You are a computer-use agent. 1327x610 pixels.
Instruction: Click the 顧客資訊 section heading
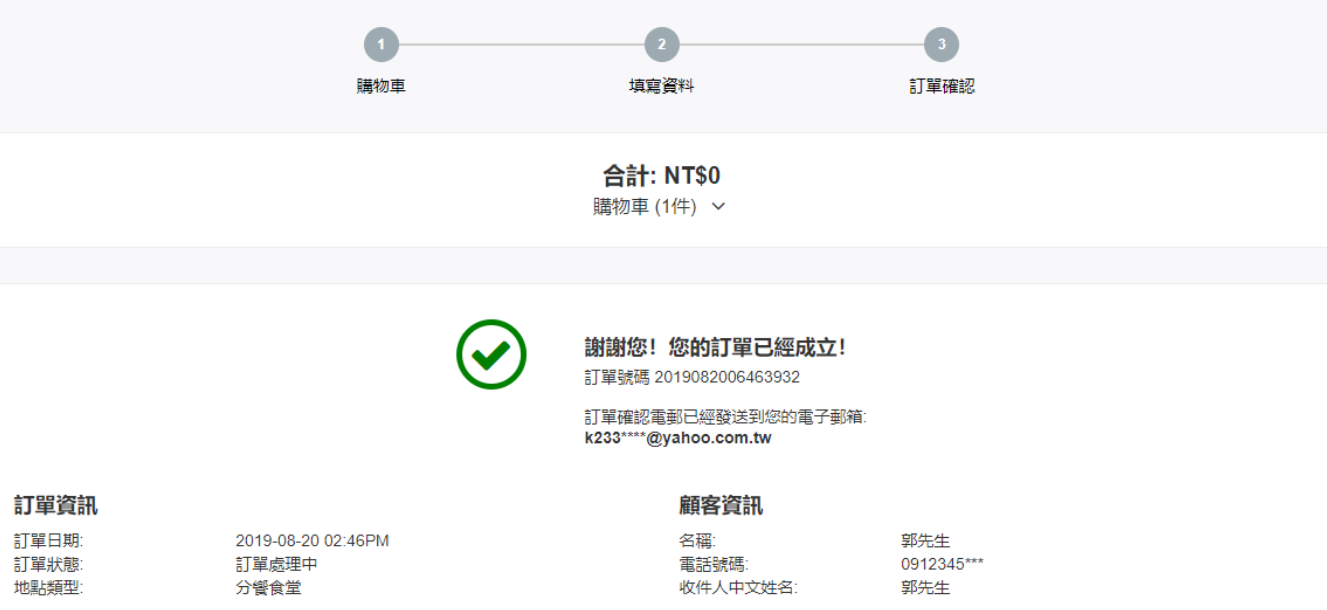click(x=720, y=505)
